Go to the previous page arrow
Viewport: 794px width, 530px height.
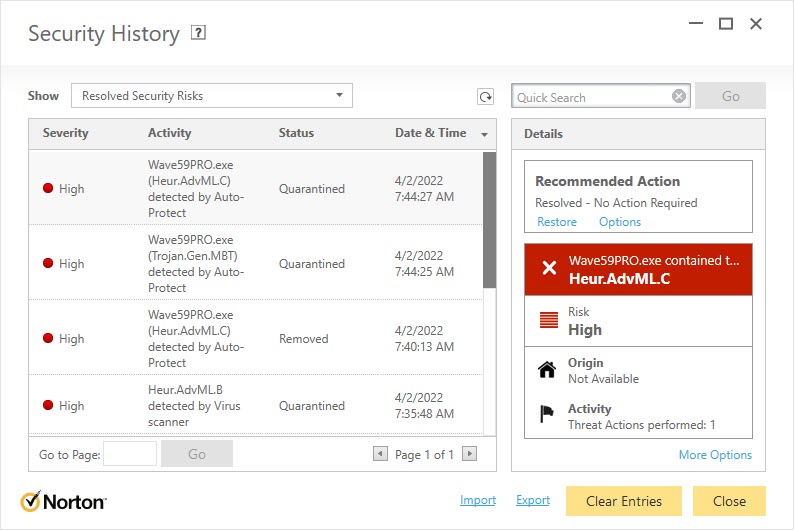380,454
